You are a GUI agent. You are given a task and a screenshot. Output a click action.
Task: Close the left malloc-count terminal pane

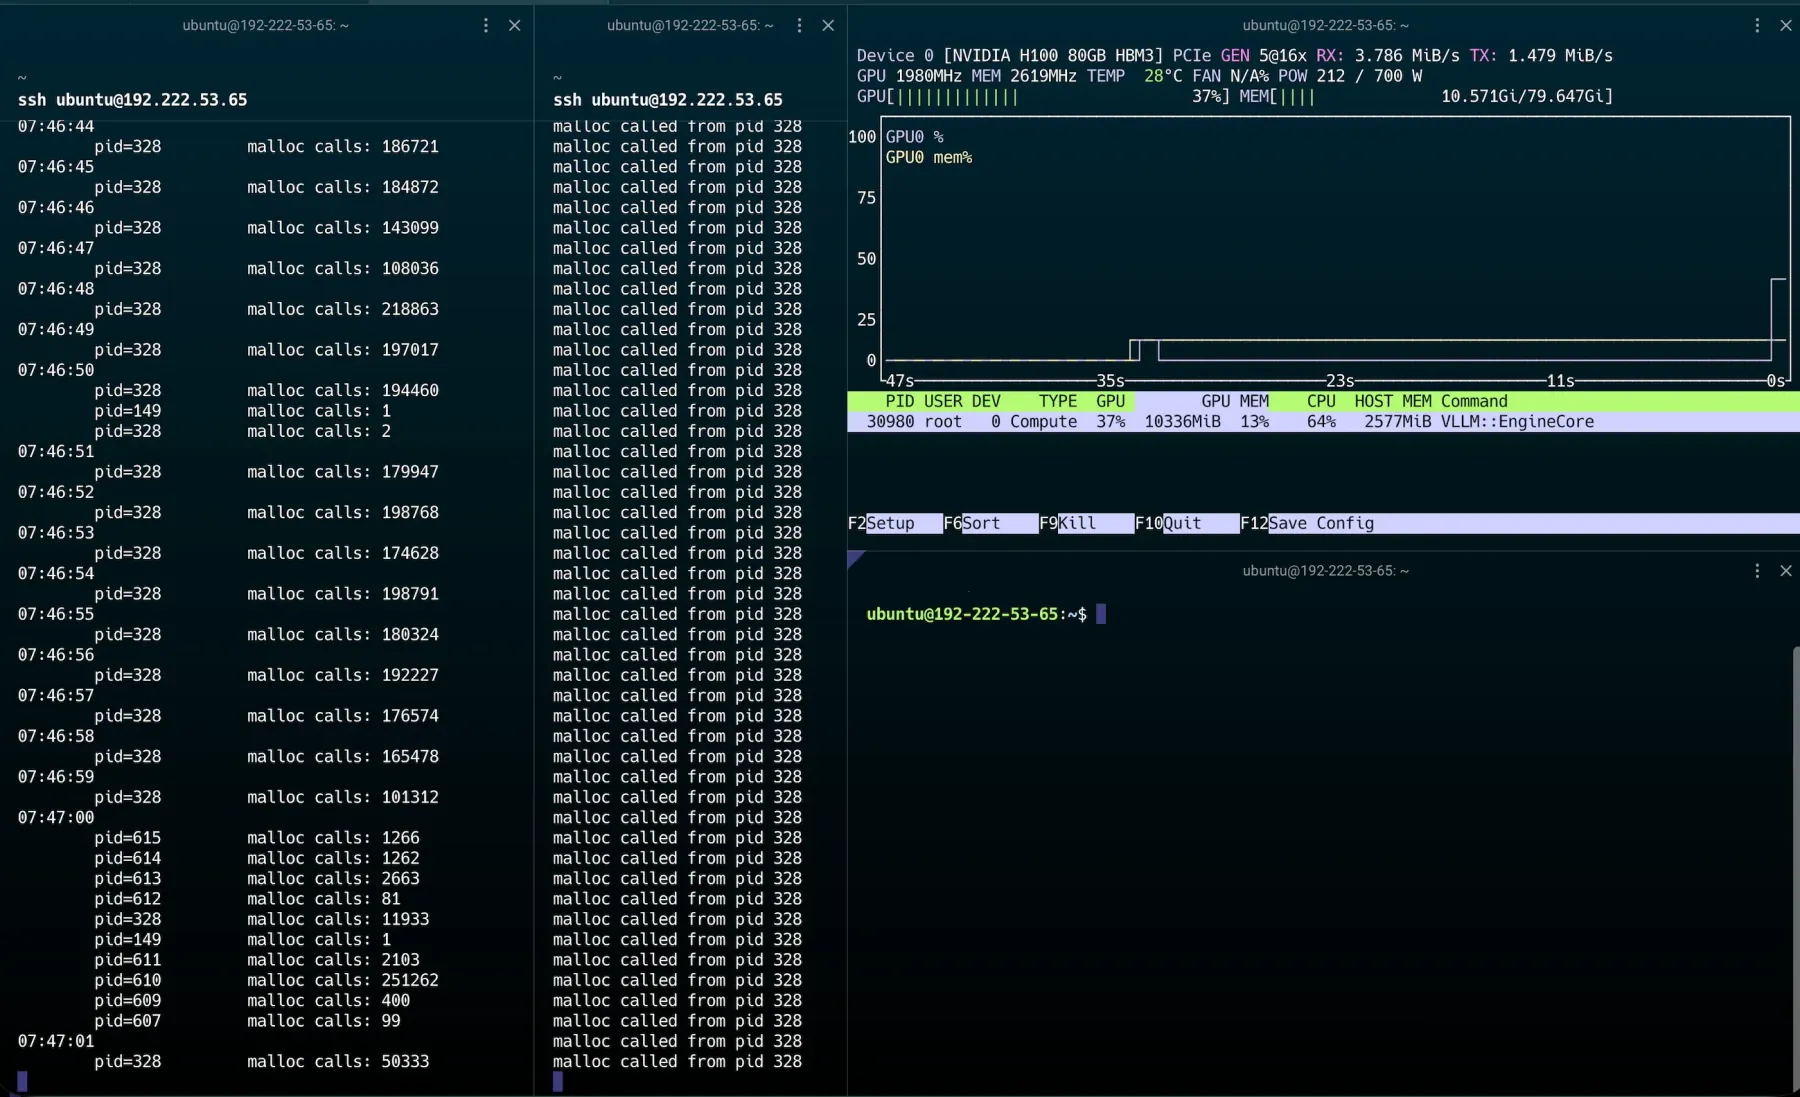click(x=515, y=25)
